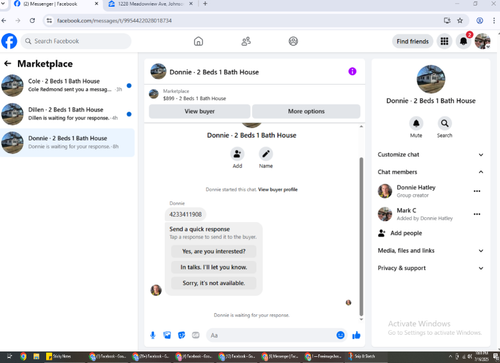Open the Home feed icon
The image size is (500, 363).
pos(198,41)
